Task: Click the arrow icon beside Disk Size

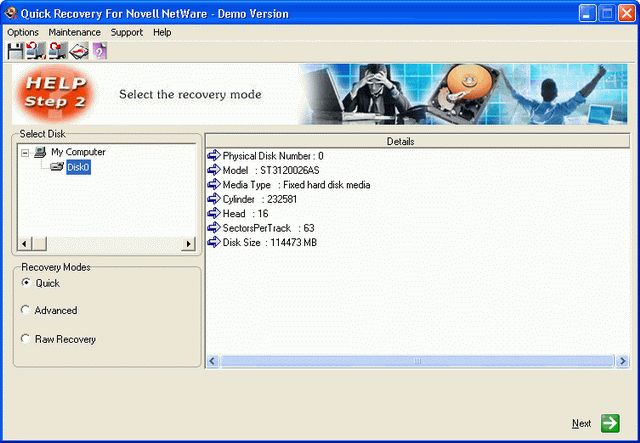Action: [213, 242]
